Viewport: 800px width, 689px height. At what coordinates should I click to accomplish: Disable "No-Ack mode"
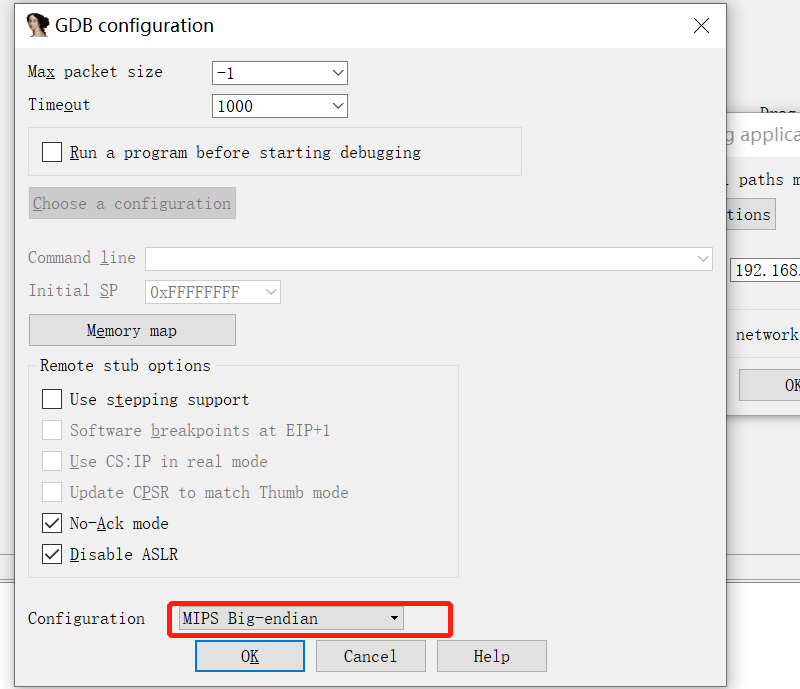coord(51,523)
